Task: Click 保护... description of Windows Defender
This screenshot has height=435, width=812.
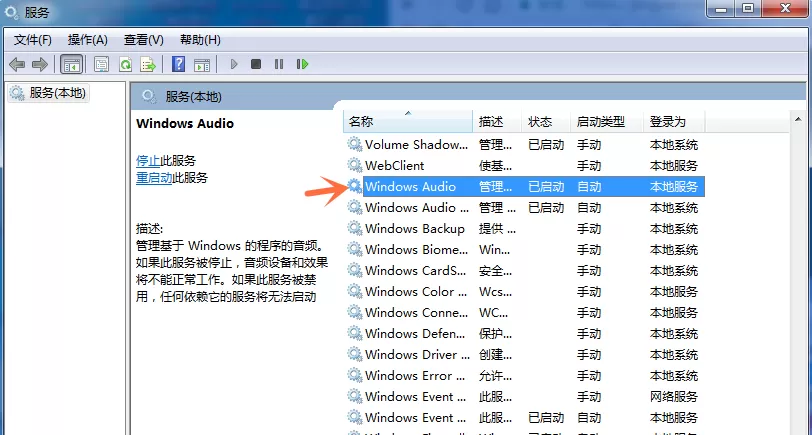Action: (x=495, y=334)
